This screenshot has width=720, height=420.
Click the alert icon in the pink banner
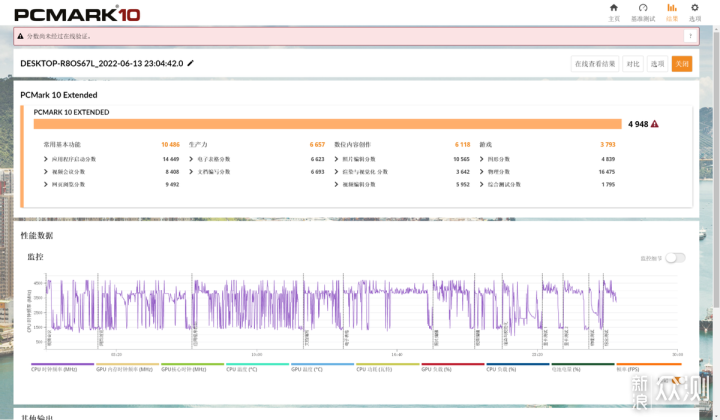20,36
